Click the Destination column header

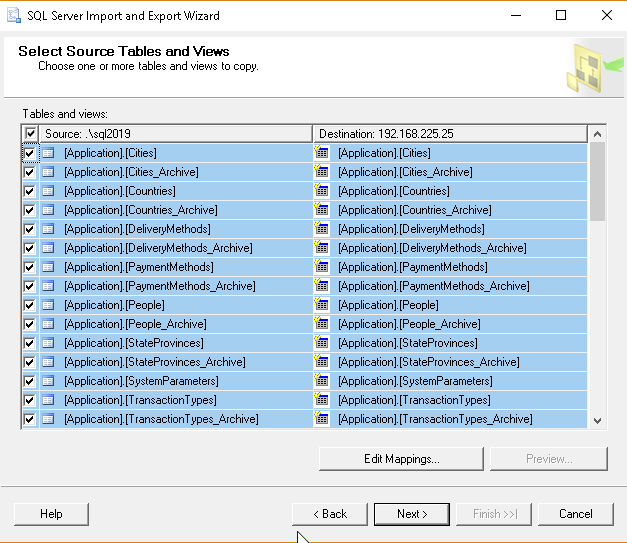450,134
